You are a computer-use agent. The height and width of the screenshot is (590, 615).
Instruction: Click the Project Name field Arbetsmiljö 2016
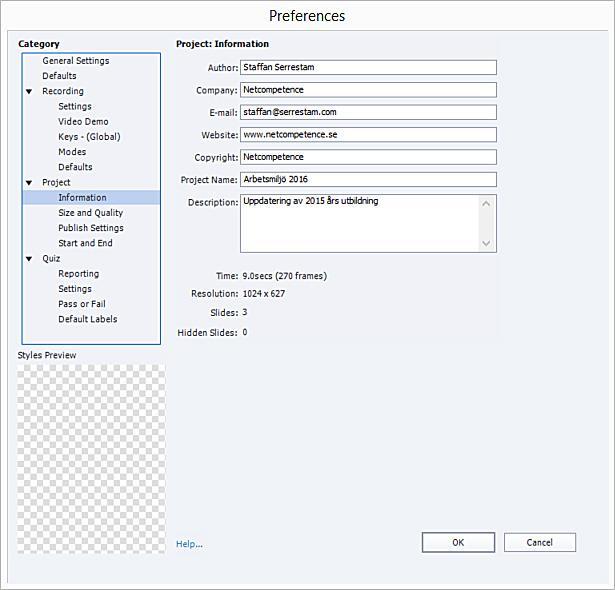click(368, 179)
